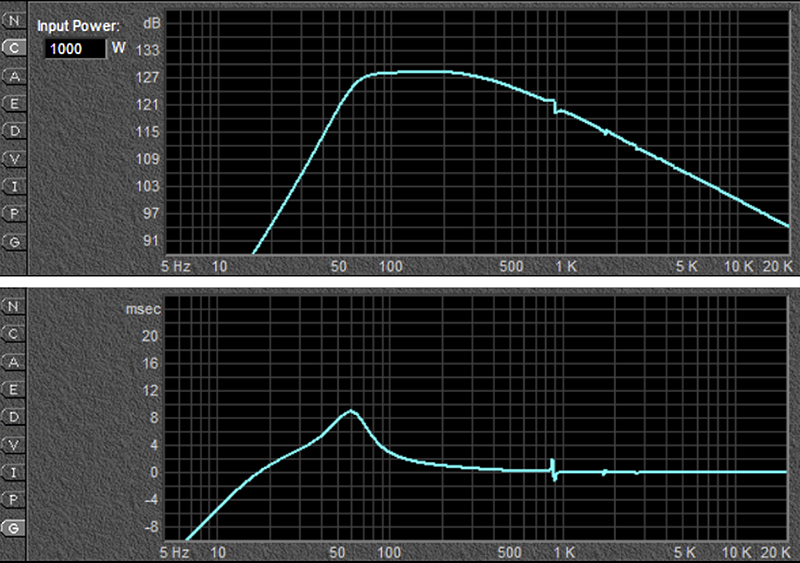Select the V button in the upper graph panel
Screen dimensions: 800x563
13,159
